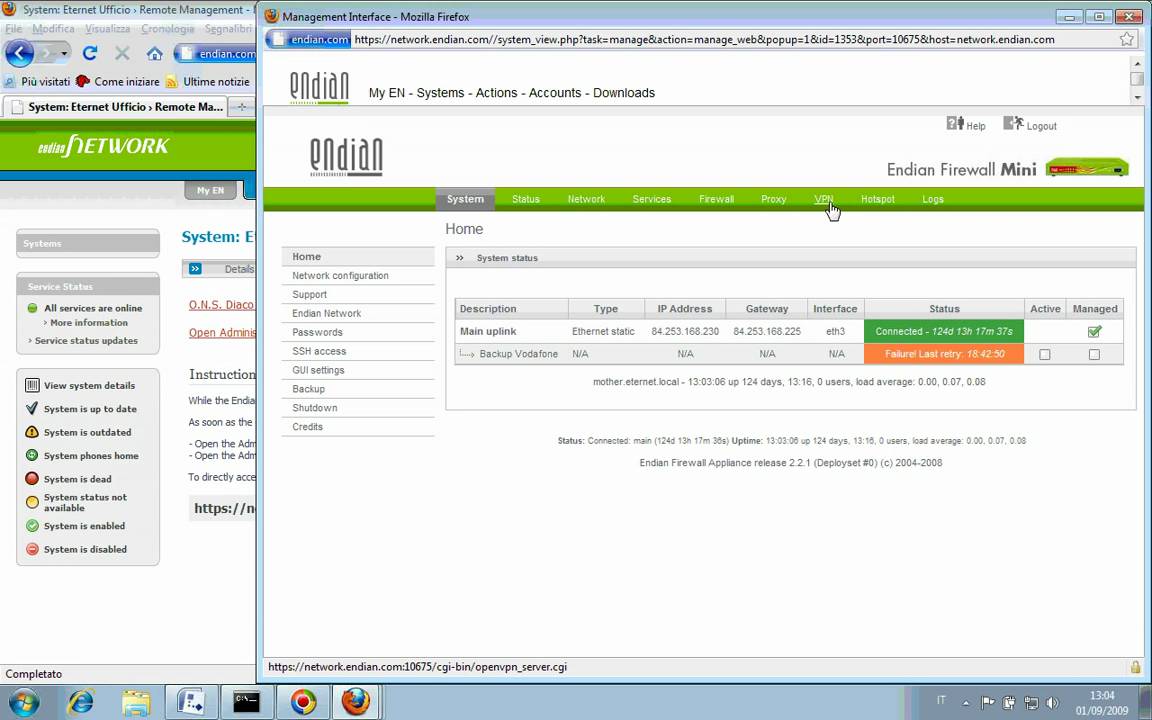This screenshot has height=720, width=1152.
Task: Reload the page in background Firefox window
Action: [x=90, y=53]
